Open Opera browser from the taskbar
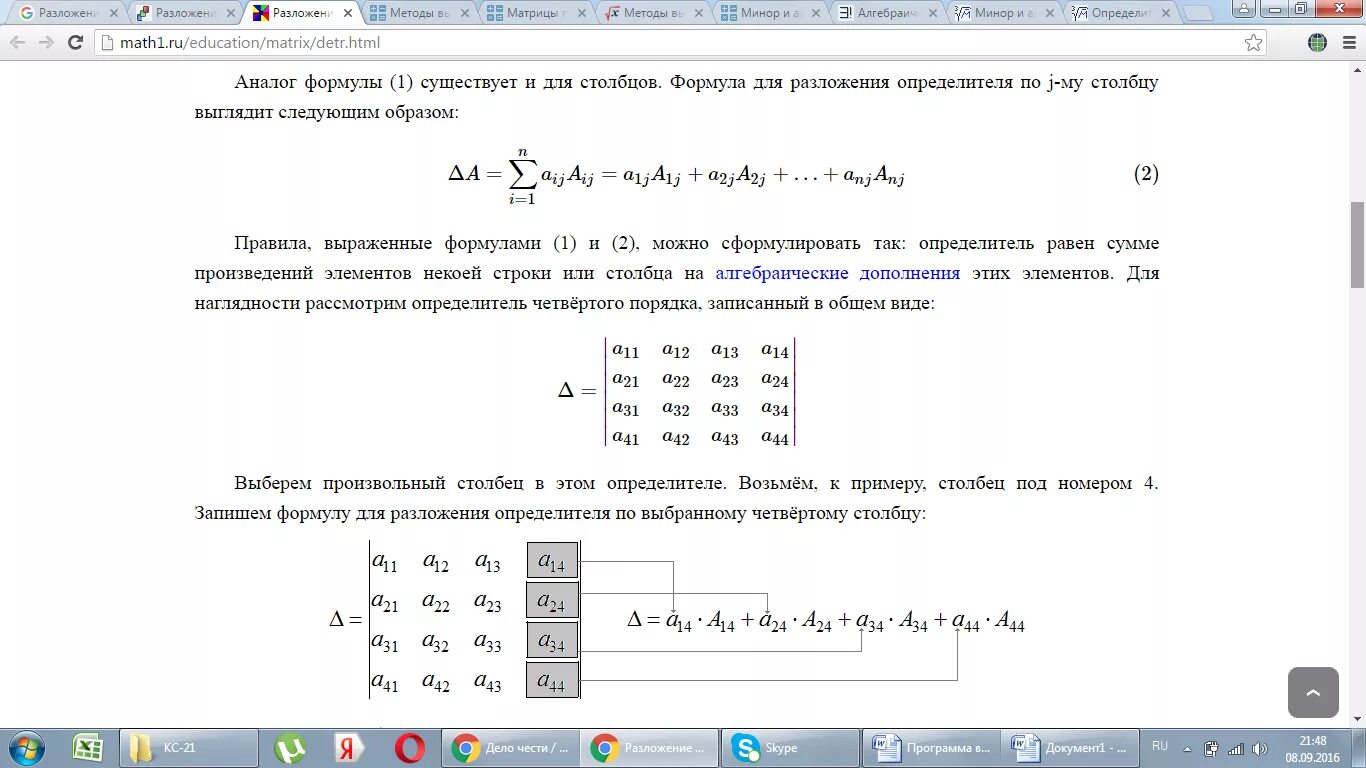Image resolution: width=1366 pixels, height=768 pixels. [x=409, y=748]
